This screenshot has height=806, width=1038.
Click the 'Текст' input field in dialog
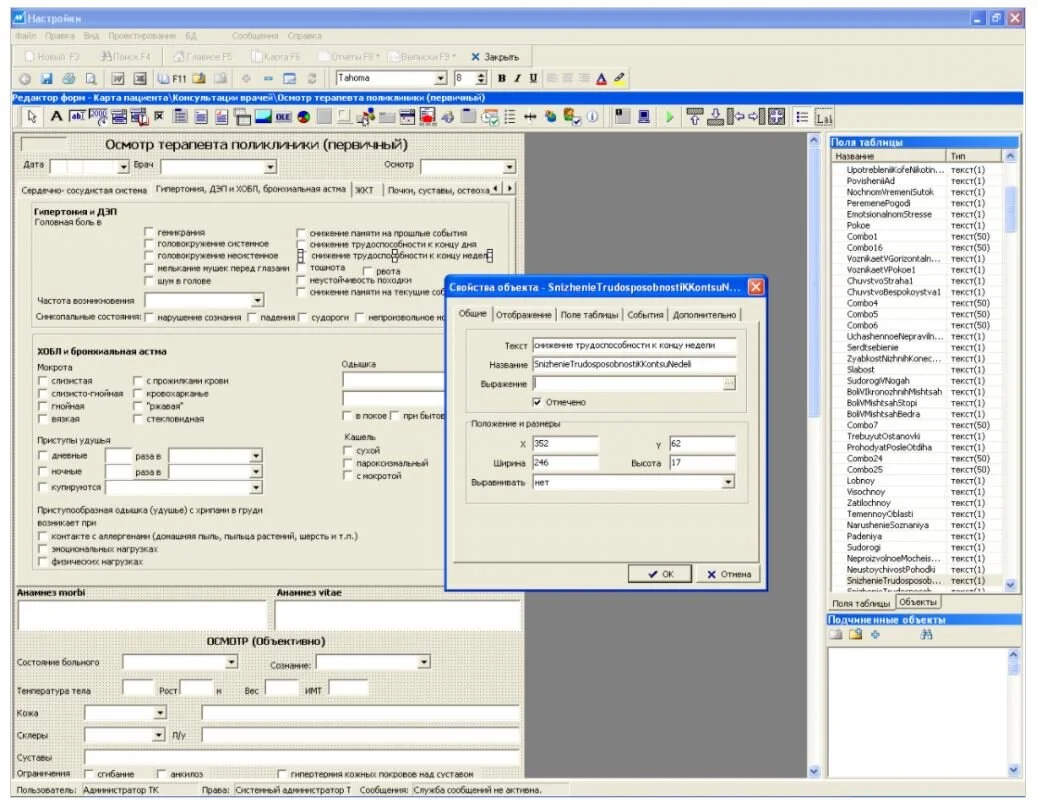coord(634,345)
